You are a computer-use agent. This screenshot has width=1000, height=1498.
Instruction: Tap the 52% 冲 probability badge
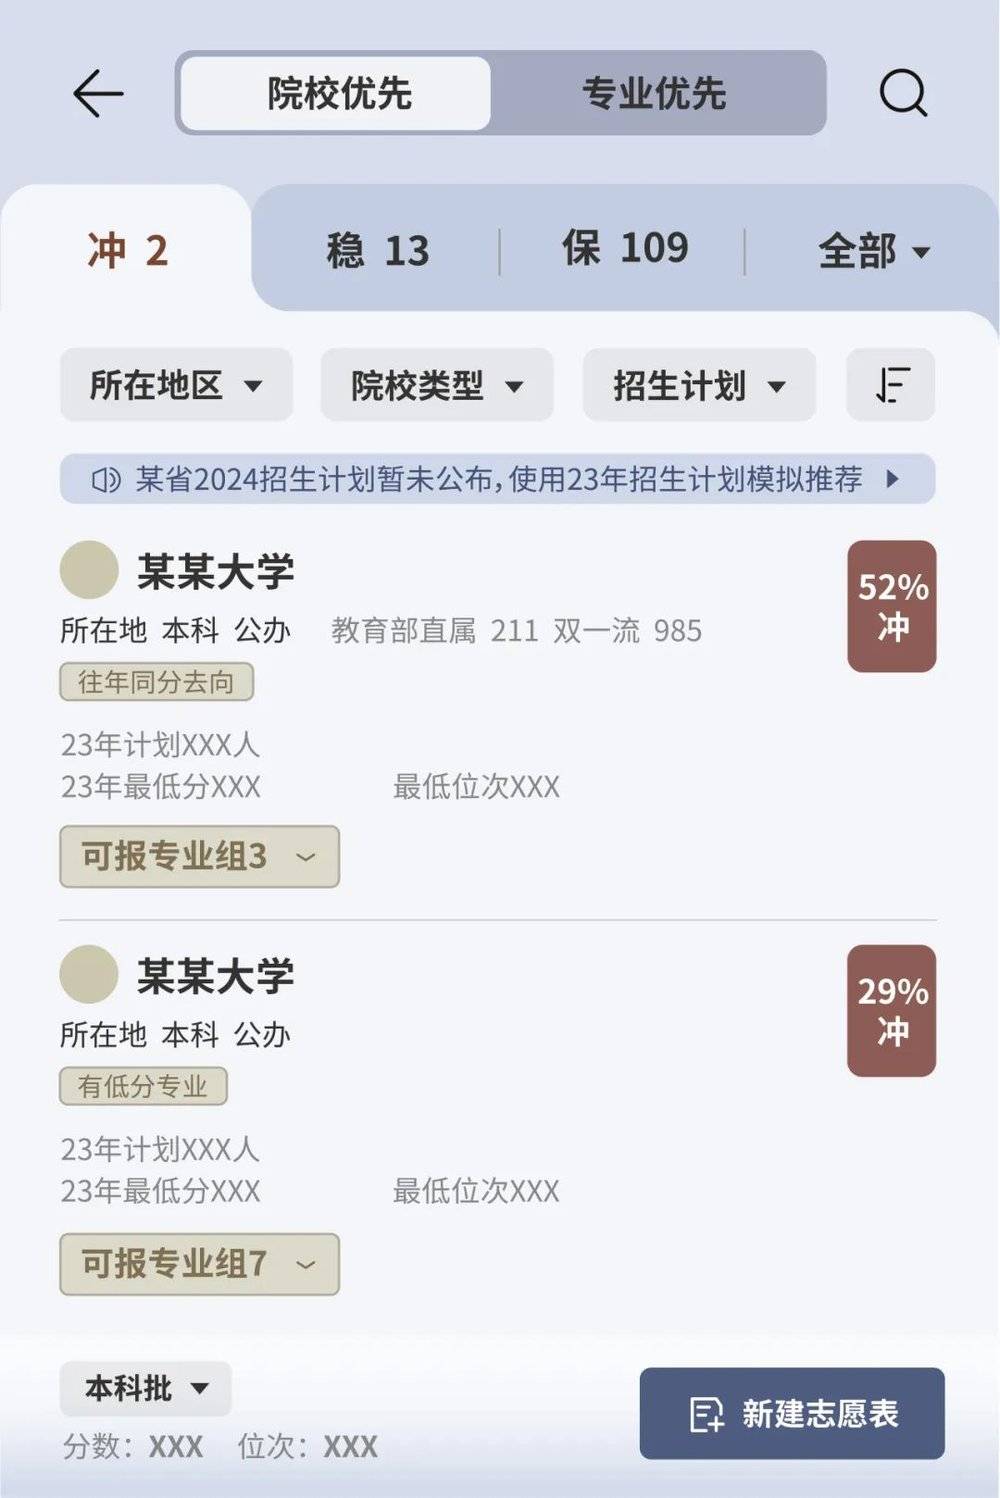(892, 606)
